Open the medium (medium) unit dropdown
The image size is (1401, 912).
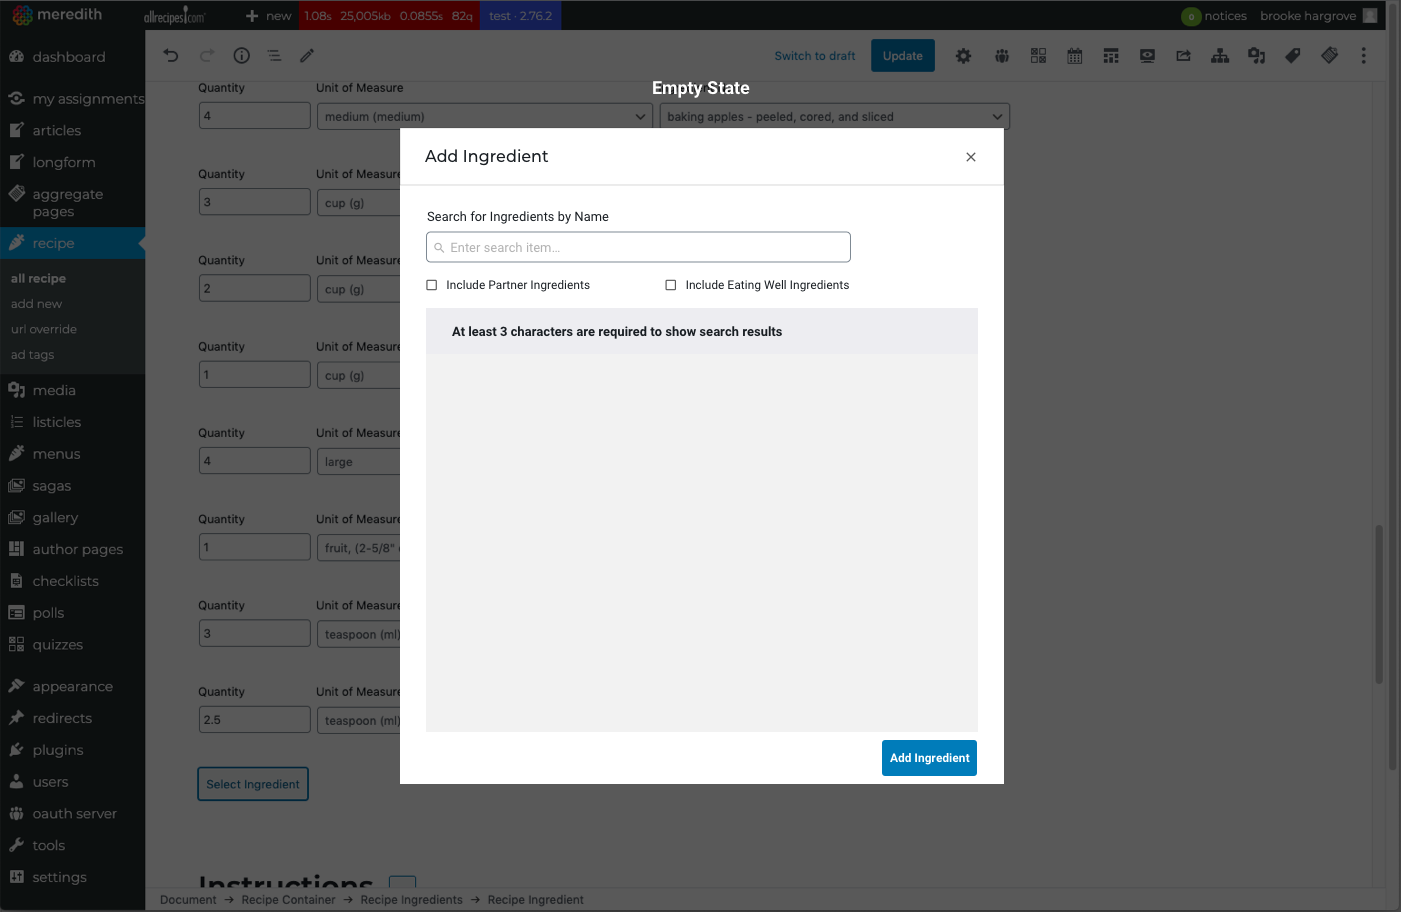(x=485, y=116)
